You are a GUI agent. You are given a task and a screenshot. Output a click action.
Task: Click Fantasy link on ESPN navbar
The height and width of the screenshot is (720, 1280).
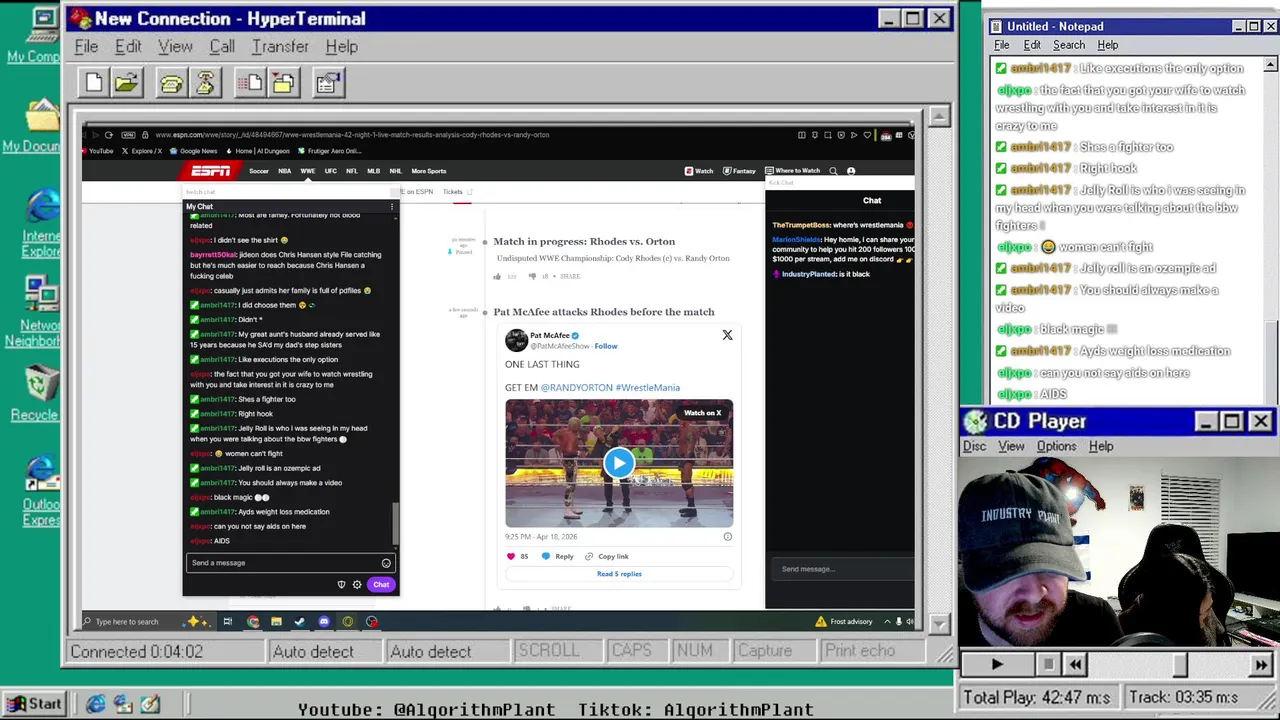click(738, 171)
